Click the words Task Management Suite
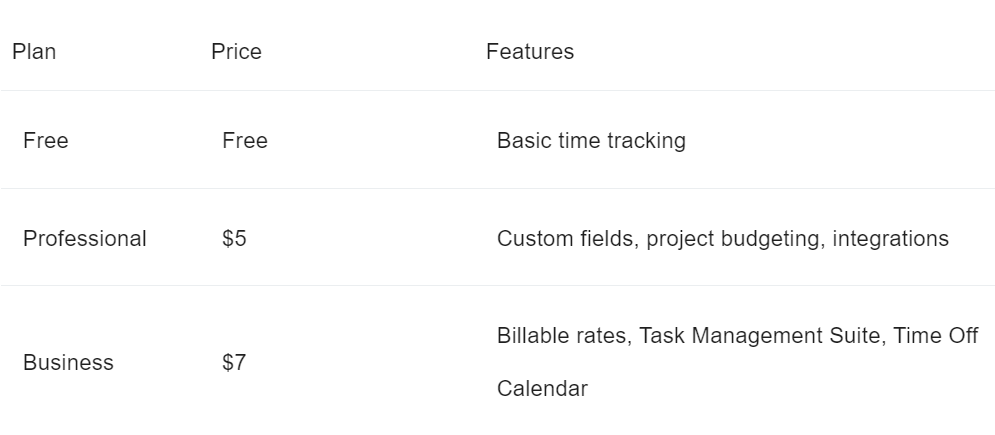 coord(763,336)
